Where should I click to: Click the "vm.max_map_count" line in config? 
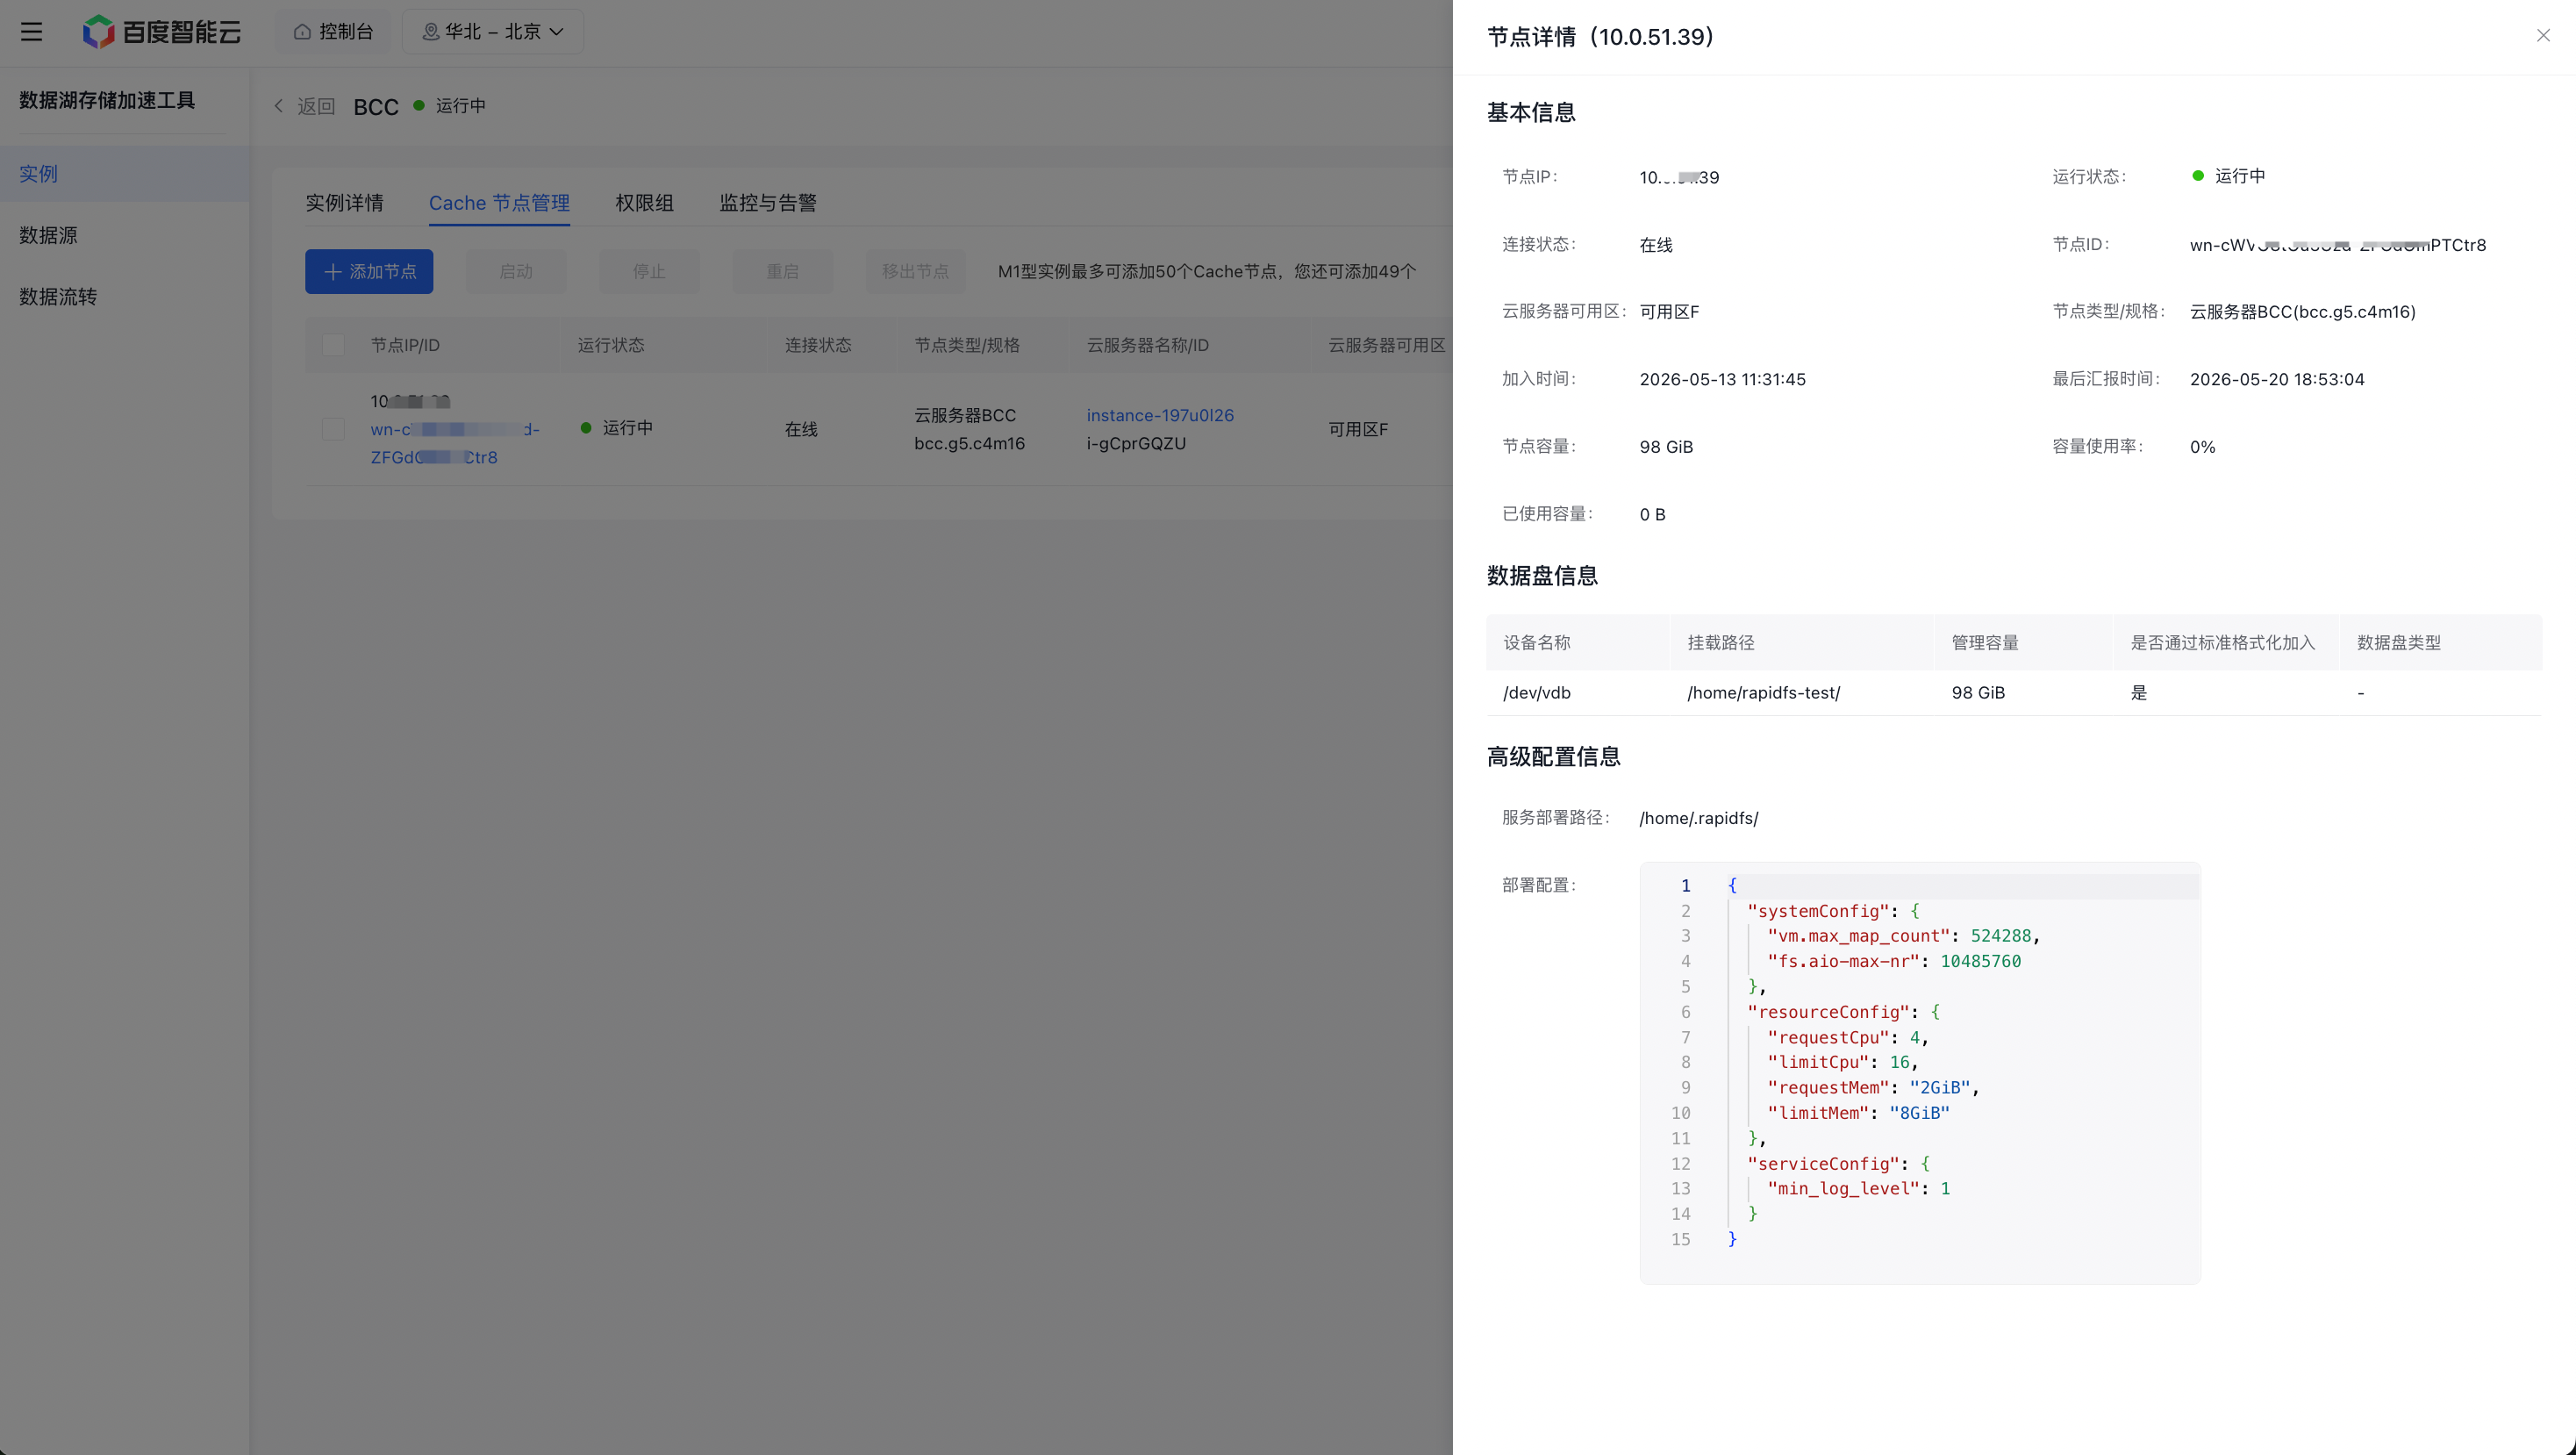click(x=1904, y=936)
